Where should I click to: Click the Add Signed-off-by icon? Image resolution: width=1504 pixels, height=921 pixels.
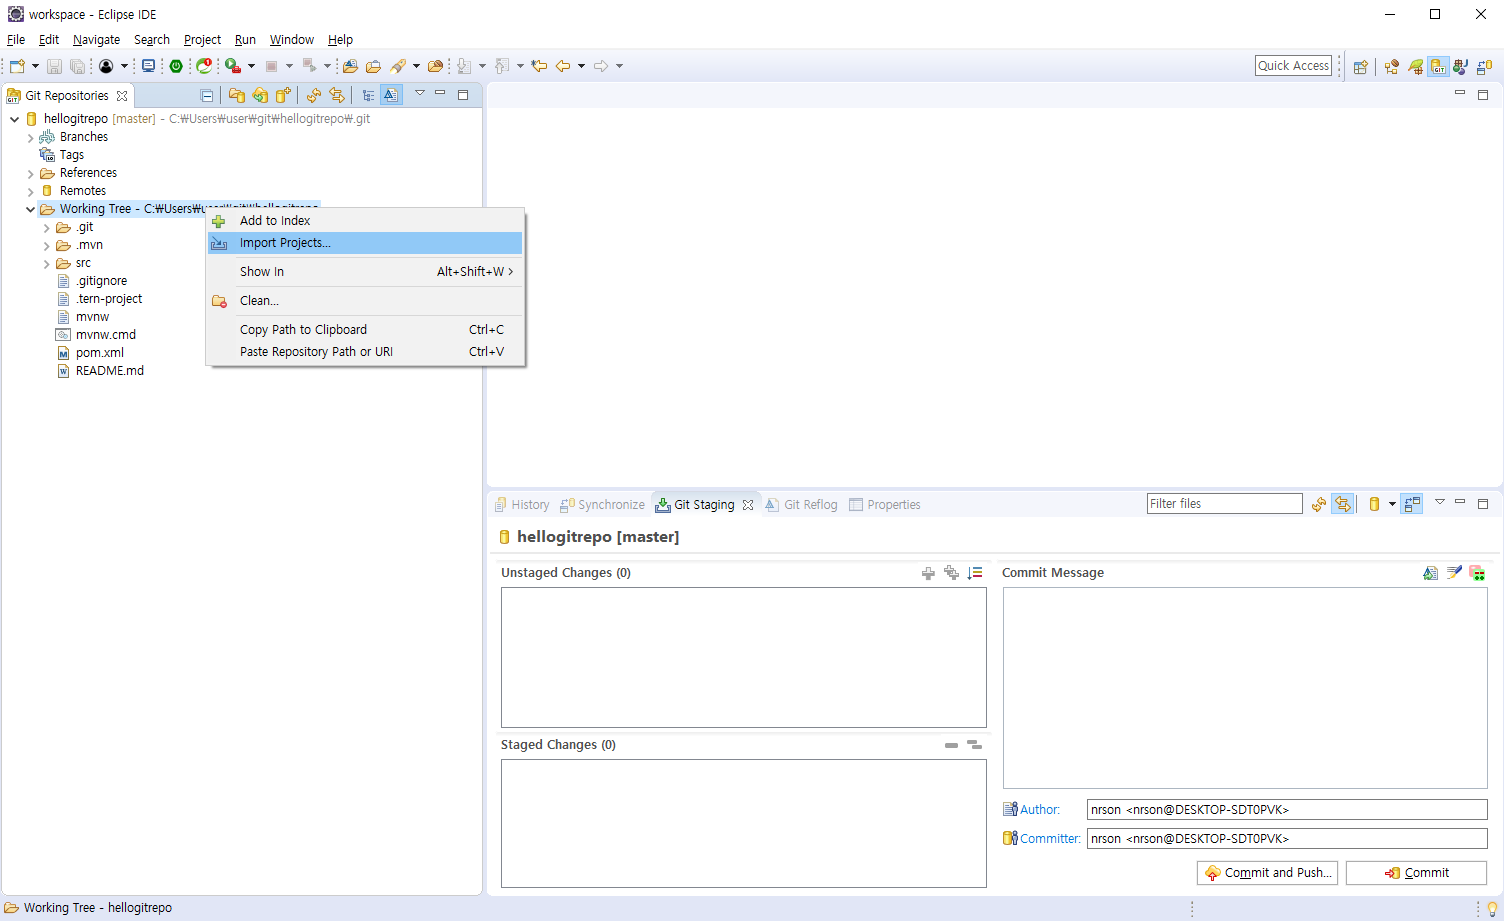coord(1454,573)
